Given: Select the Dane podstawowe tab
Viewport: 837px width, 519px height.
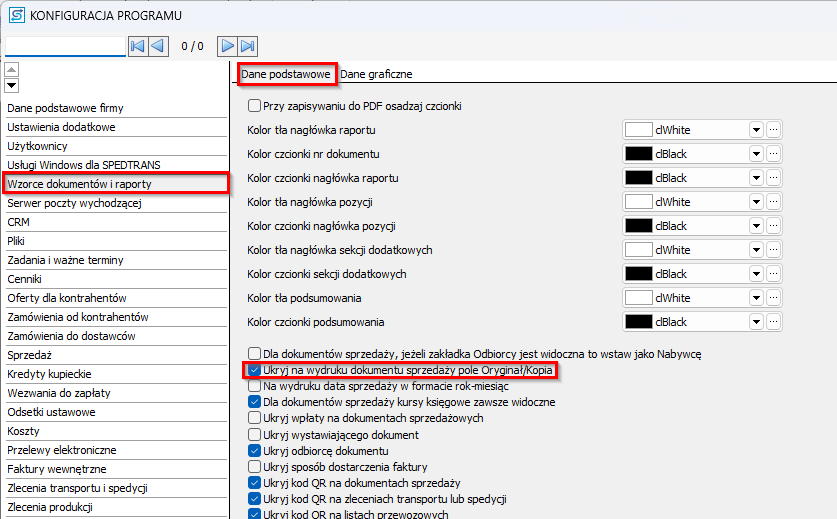Looking at the screenshot, I should pos(286,74).
